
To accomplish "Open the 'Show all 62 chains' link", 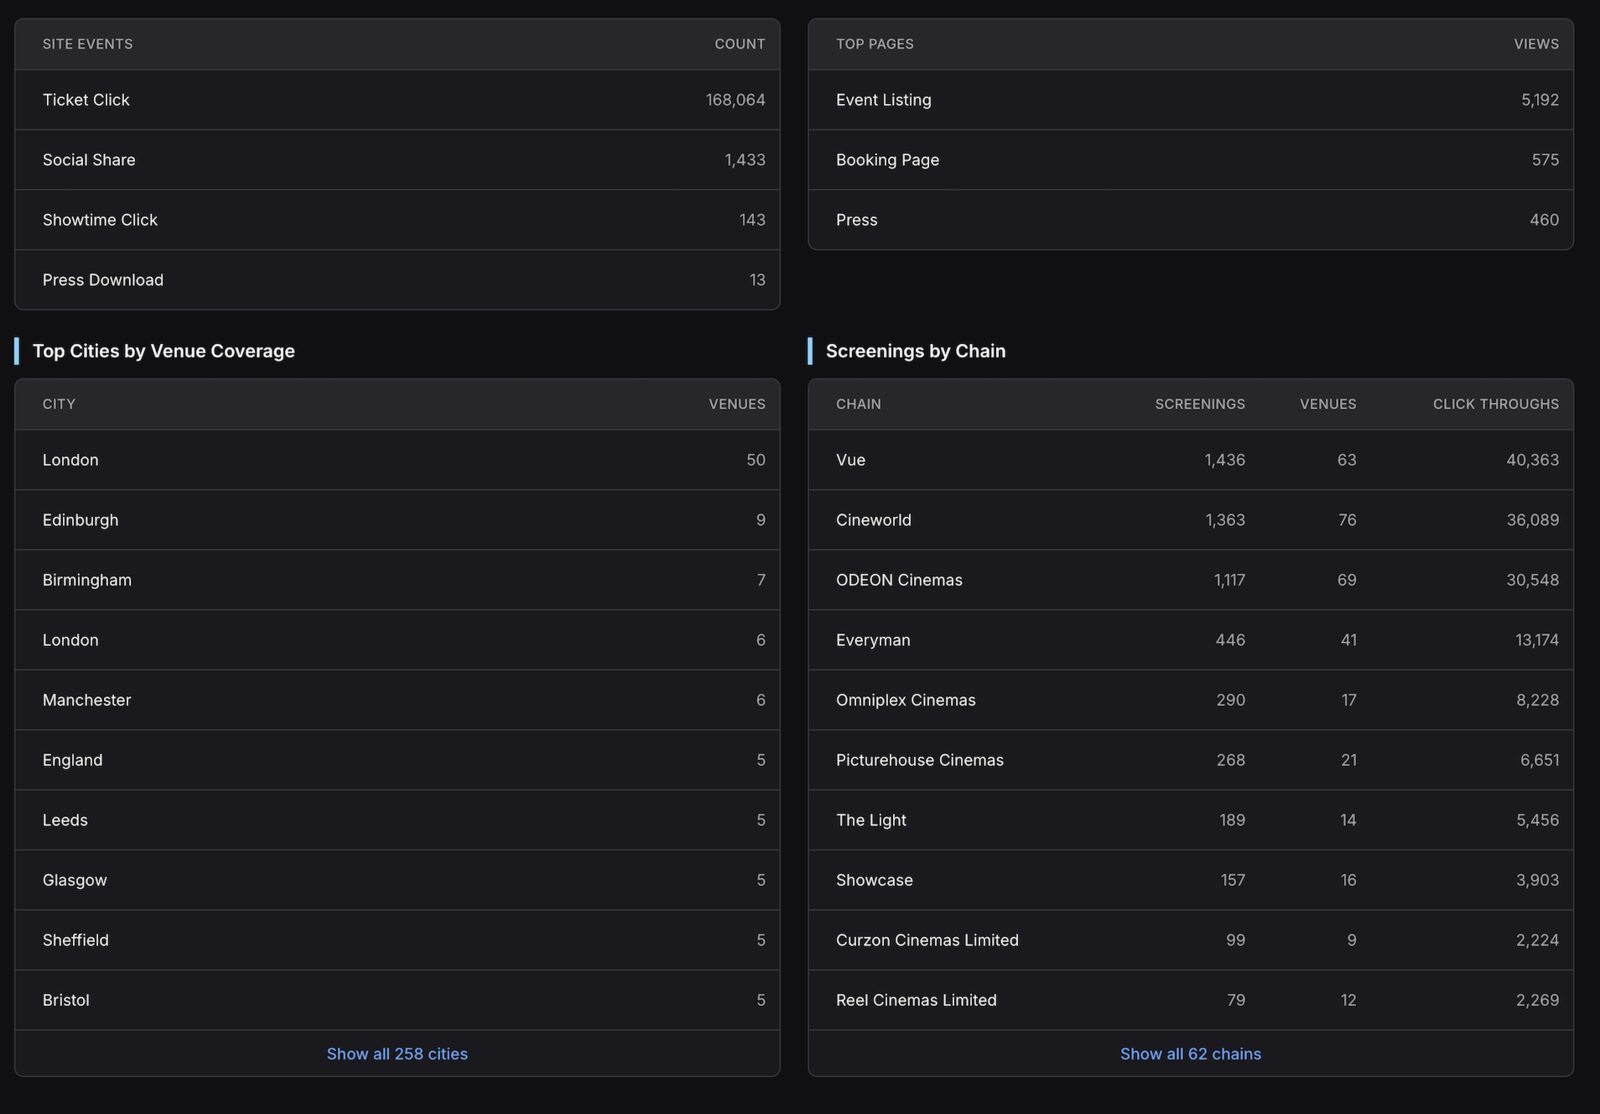I will [x=1190, y=1054].
